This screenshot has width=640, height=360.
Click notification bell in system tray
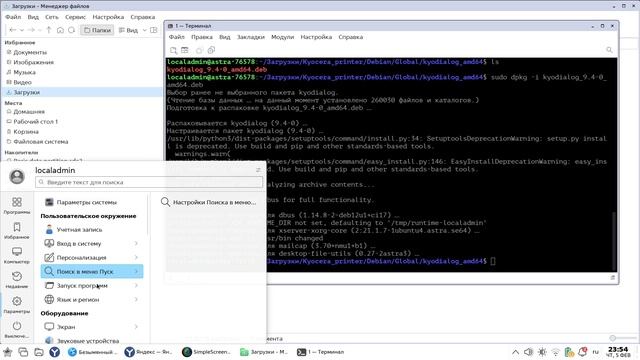tap(583, 351)
